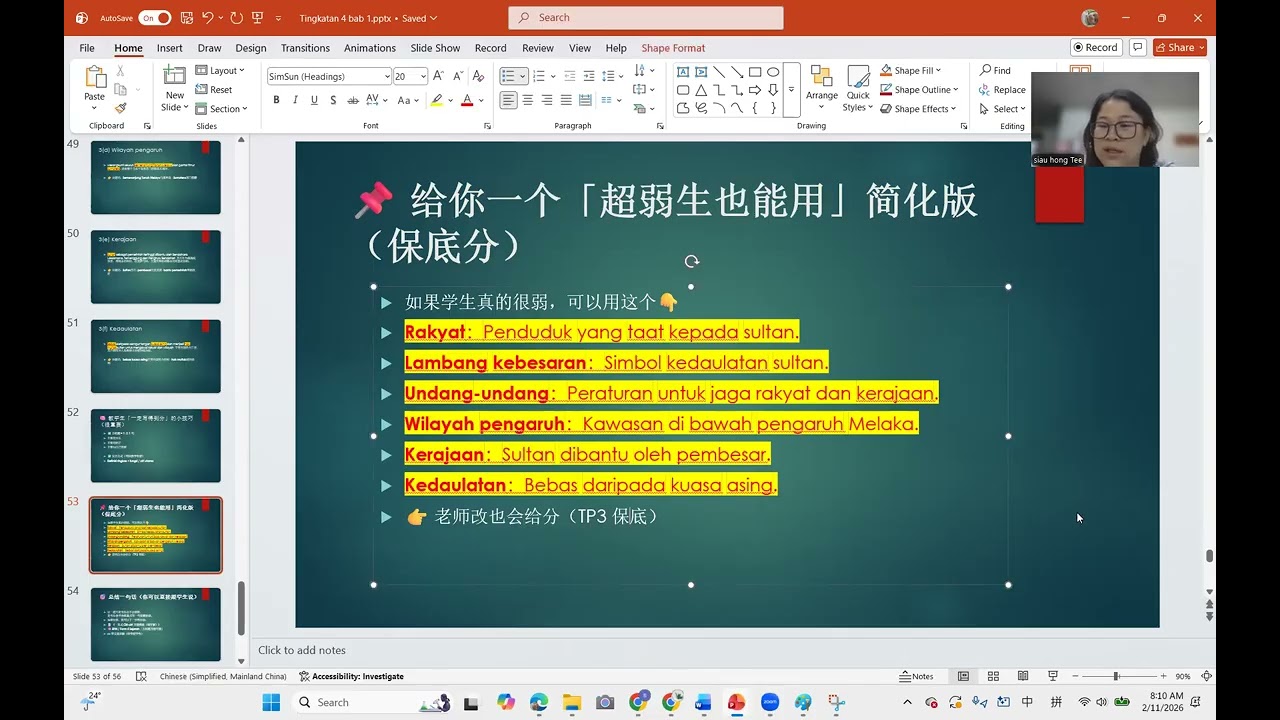1280x720 pixels.
Task: Click the Notes button in status bar
Action: tap(917, 676)
